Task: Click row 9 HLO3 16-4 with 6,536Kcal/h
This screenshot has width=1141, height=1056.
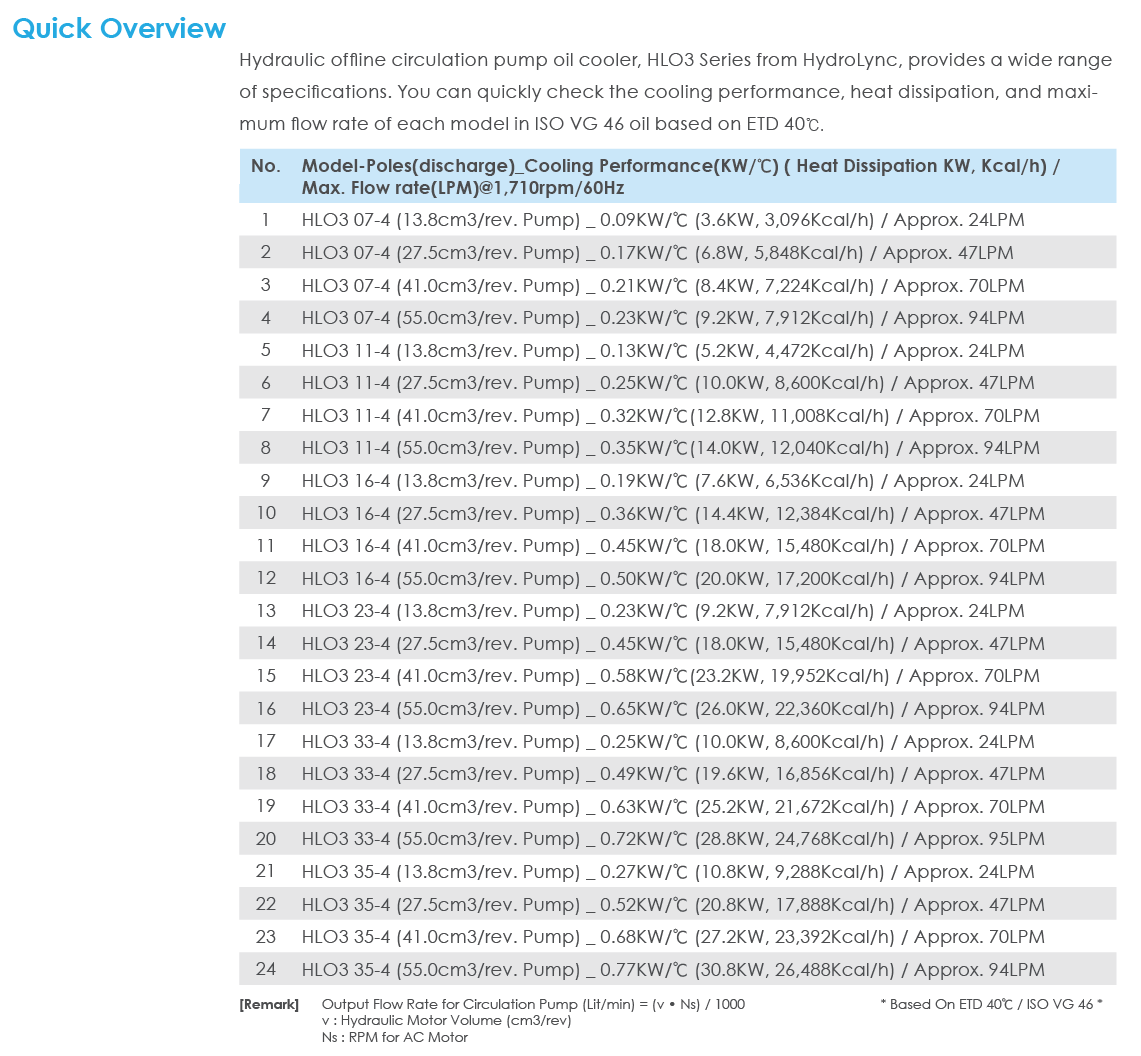Action: click(662, 481)
